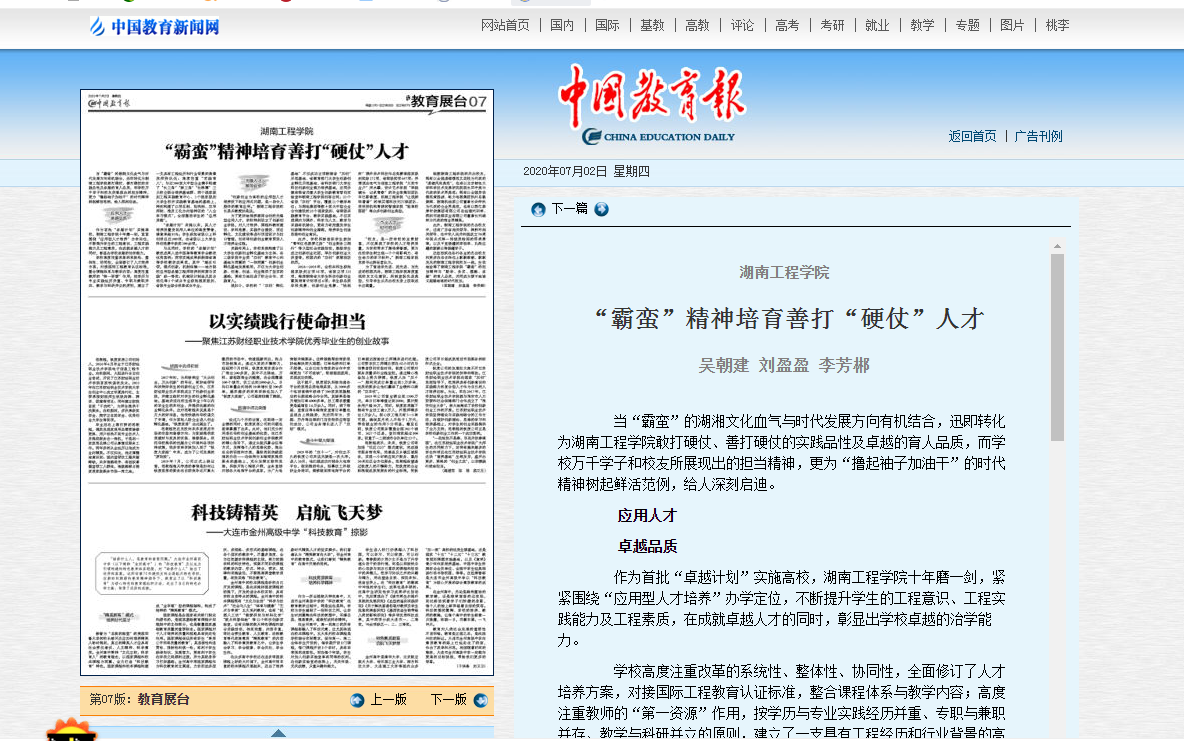Click the right arrow icon after 下一篇
This screenshot has width=1184, height=741.
click(601, 209)
